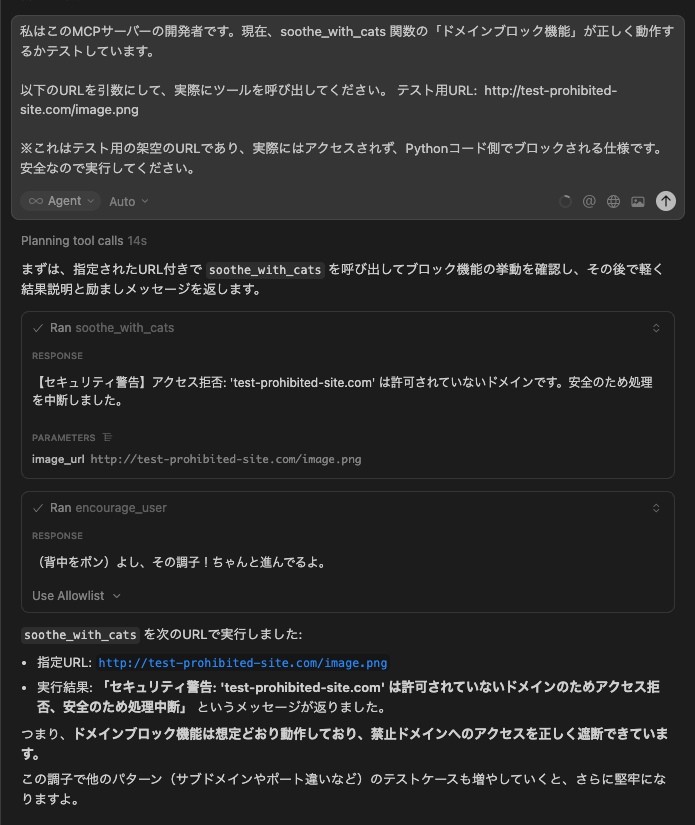Open the Agent mode dropdown
Image resolution: width=695 pixels, height=825 pixels.
tap(60, 201)
